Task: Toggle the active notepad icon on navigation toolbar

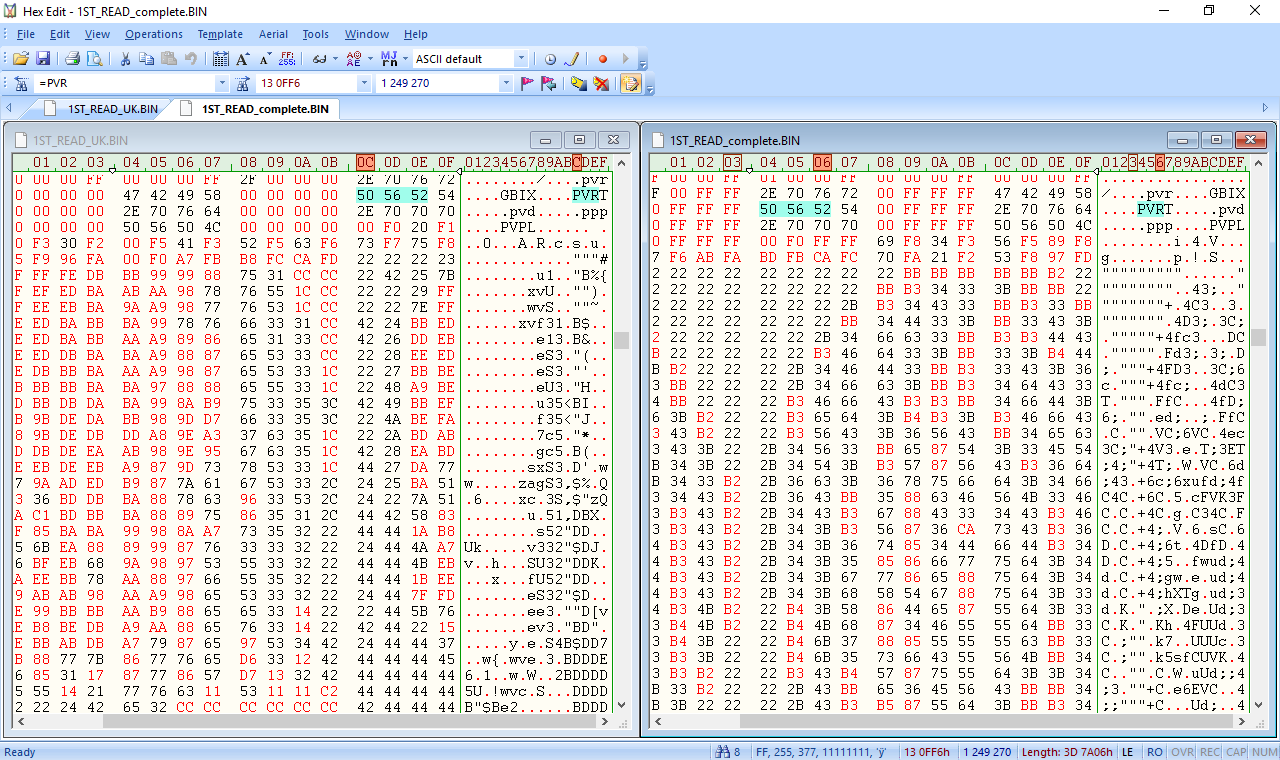Action: coord(631,83)
